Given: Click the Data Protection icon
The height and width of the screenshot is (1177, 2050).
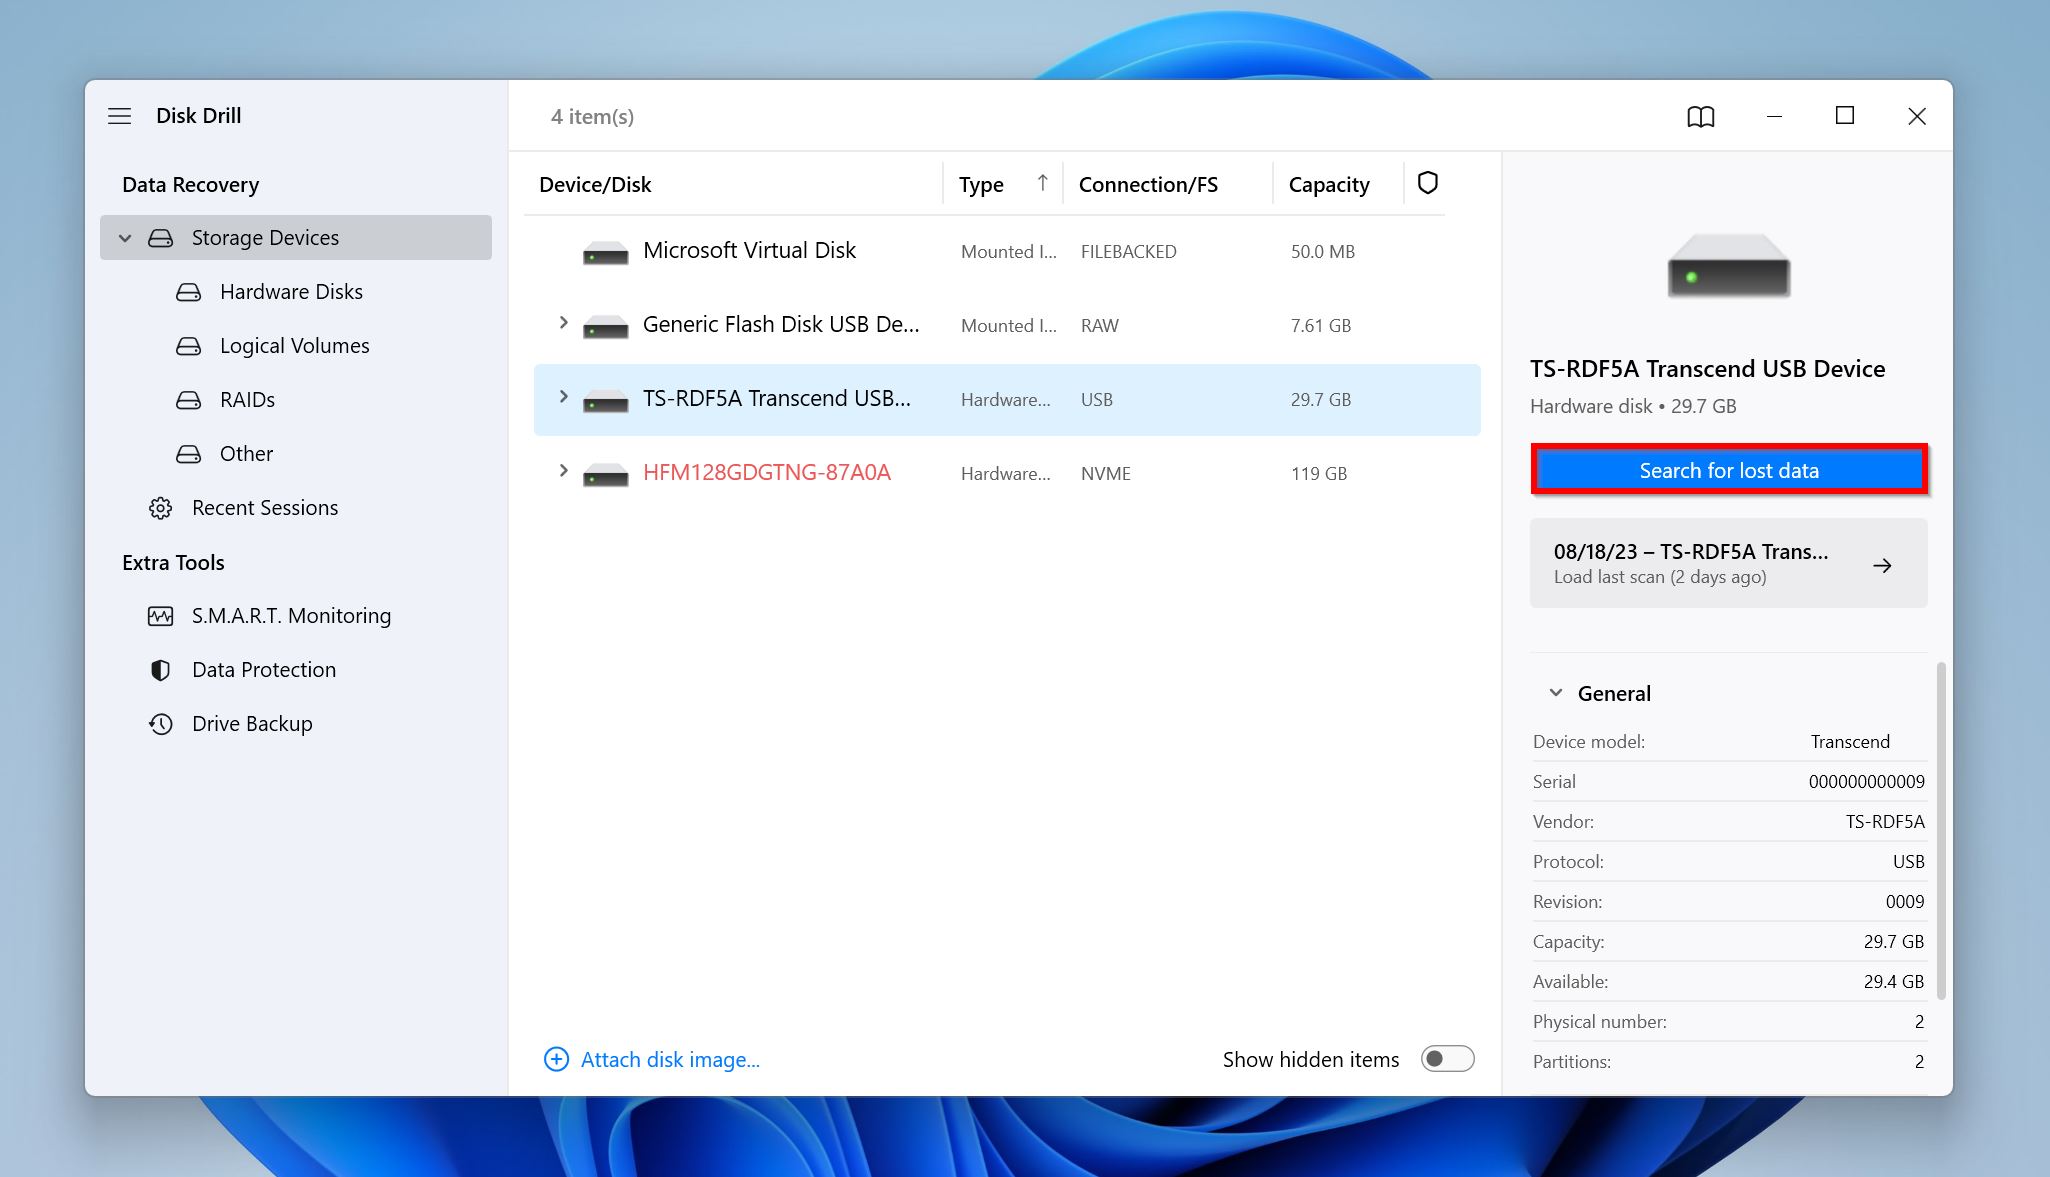Looking at the screenshot, I should click(159, 669).
